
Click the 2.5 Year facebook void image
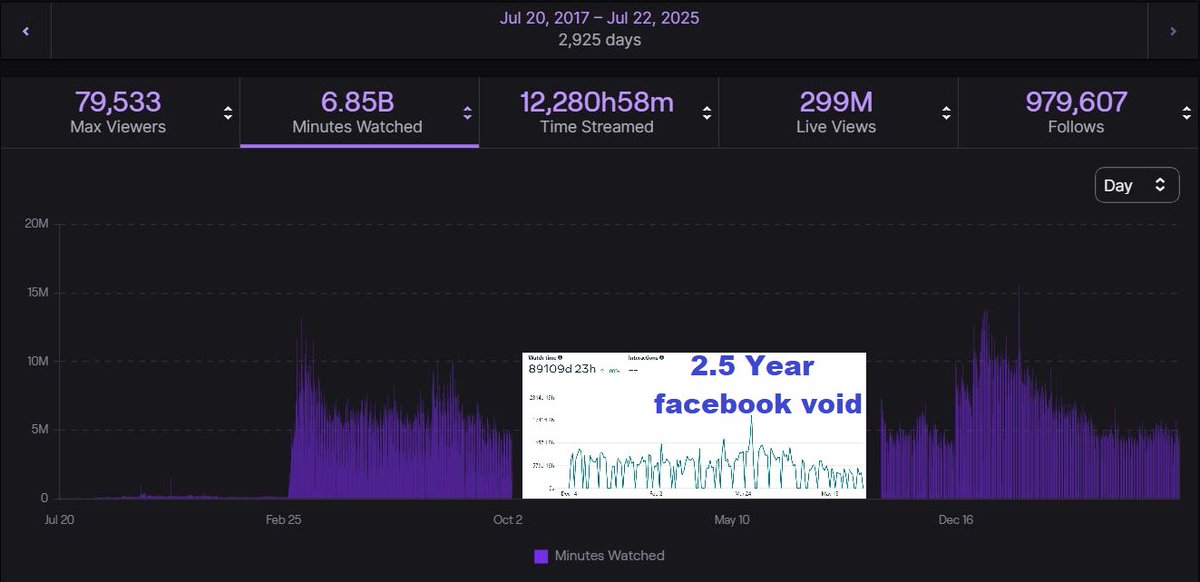tap(694, 424)
